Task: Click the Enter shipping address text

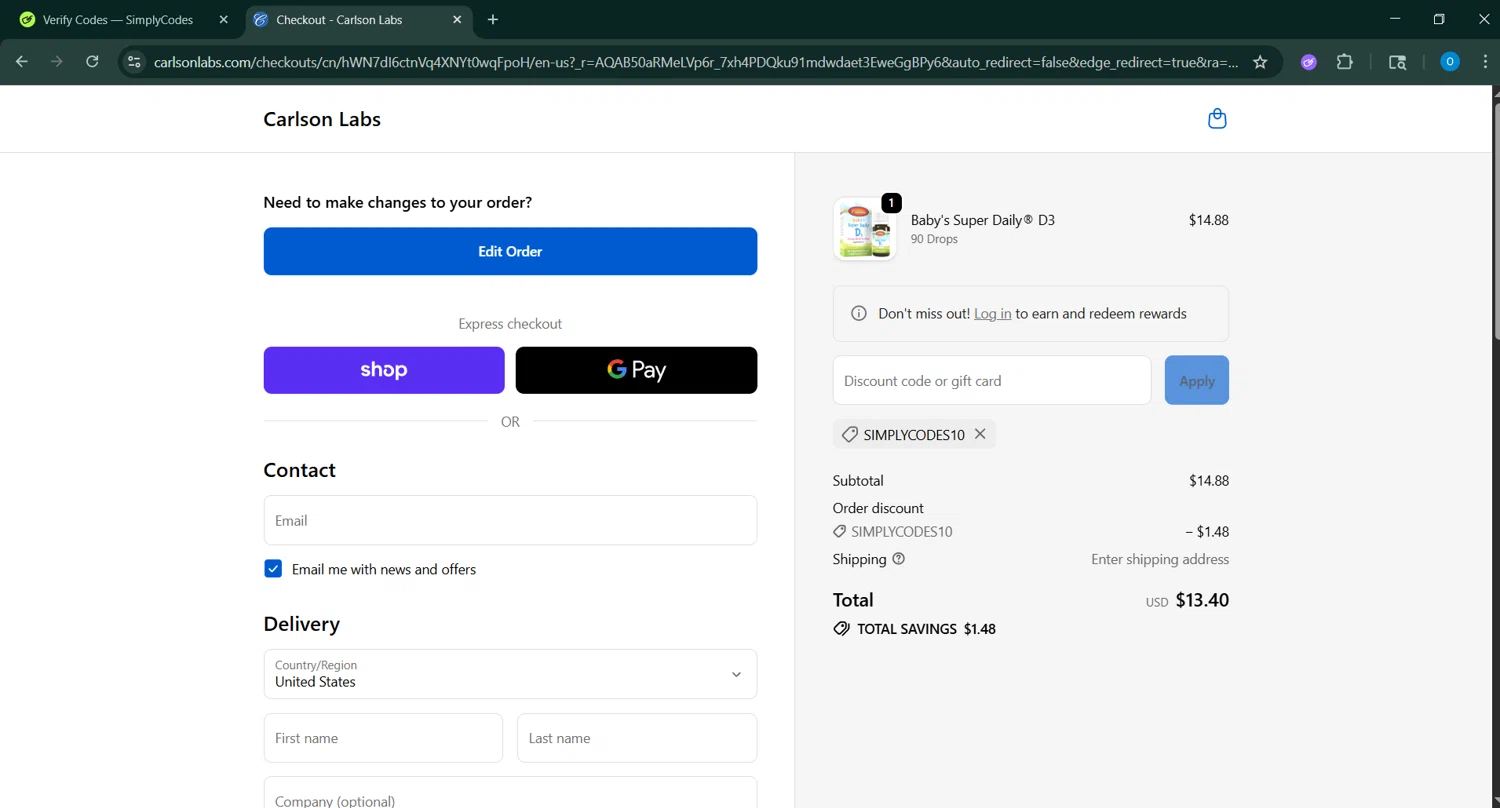Action: (1160, 559)
